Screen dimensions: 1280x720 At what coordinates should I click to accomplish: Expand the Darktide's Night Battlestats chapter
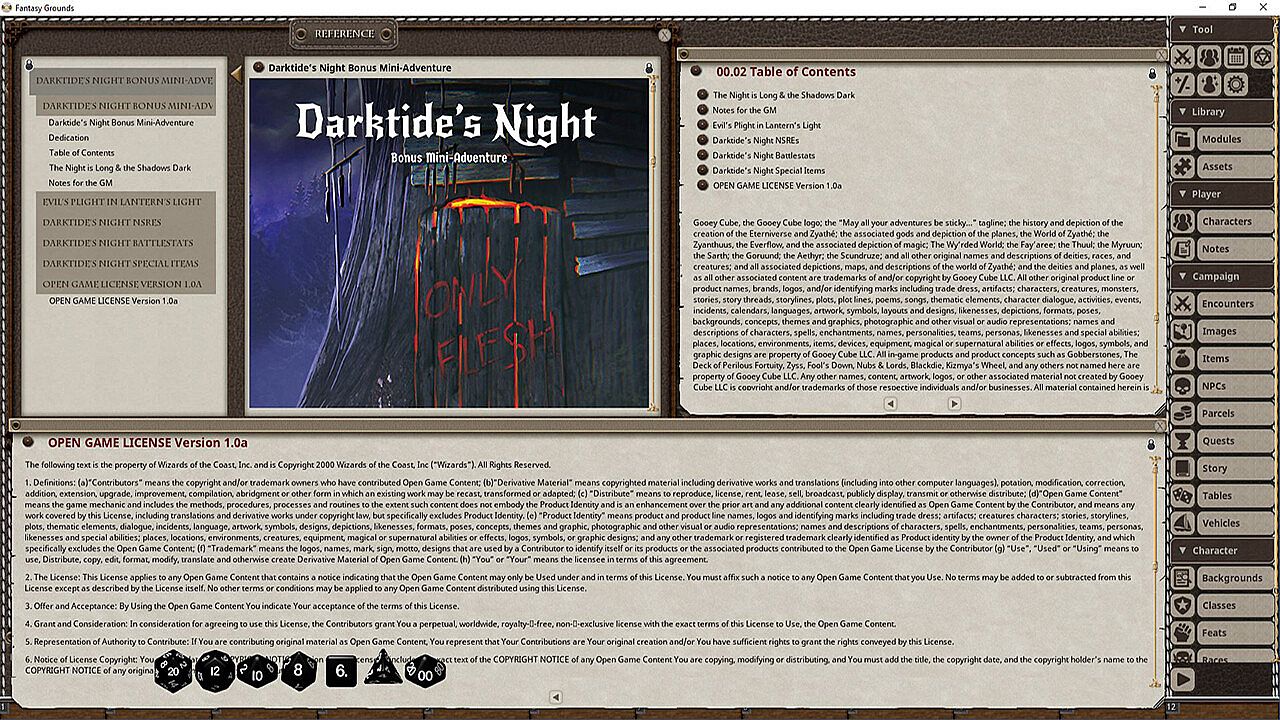[x=126, y=243]
